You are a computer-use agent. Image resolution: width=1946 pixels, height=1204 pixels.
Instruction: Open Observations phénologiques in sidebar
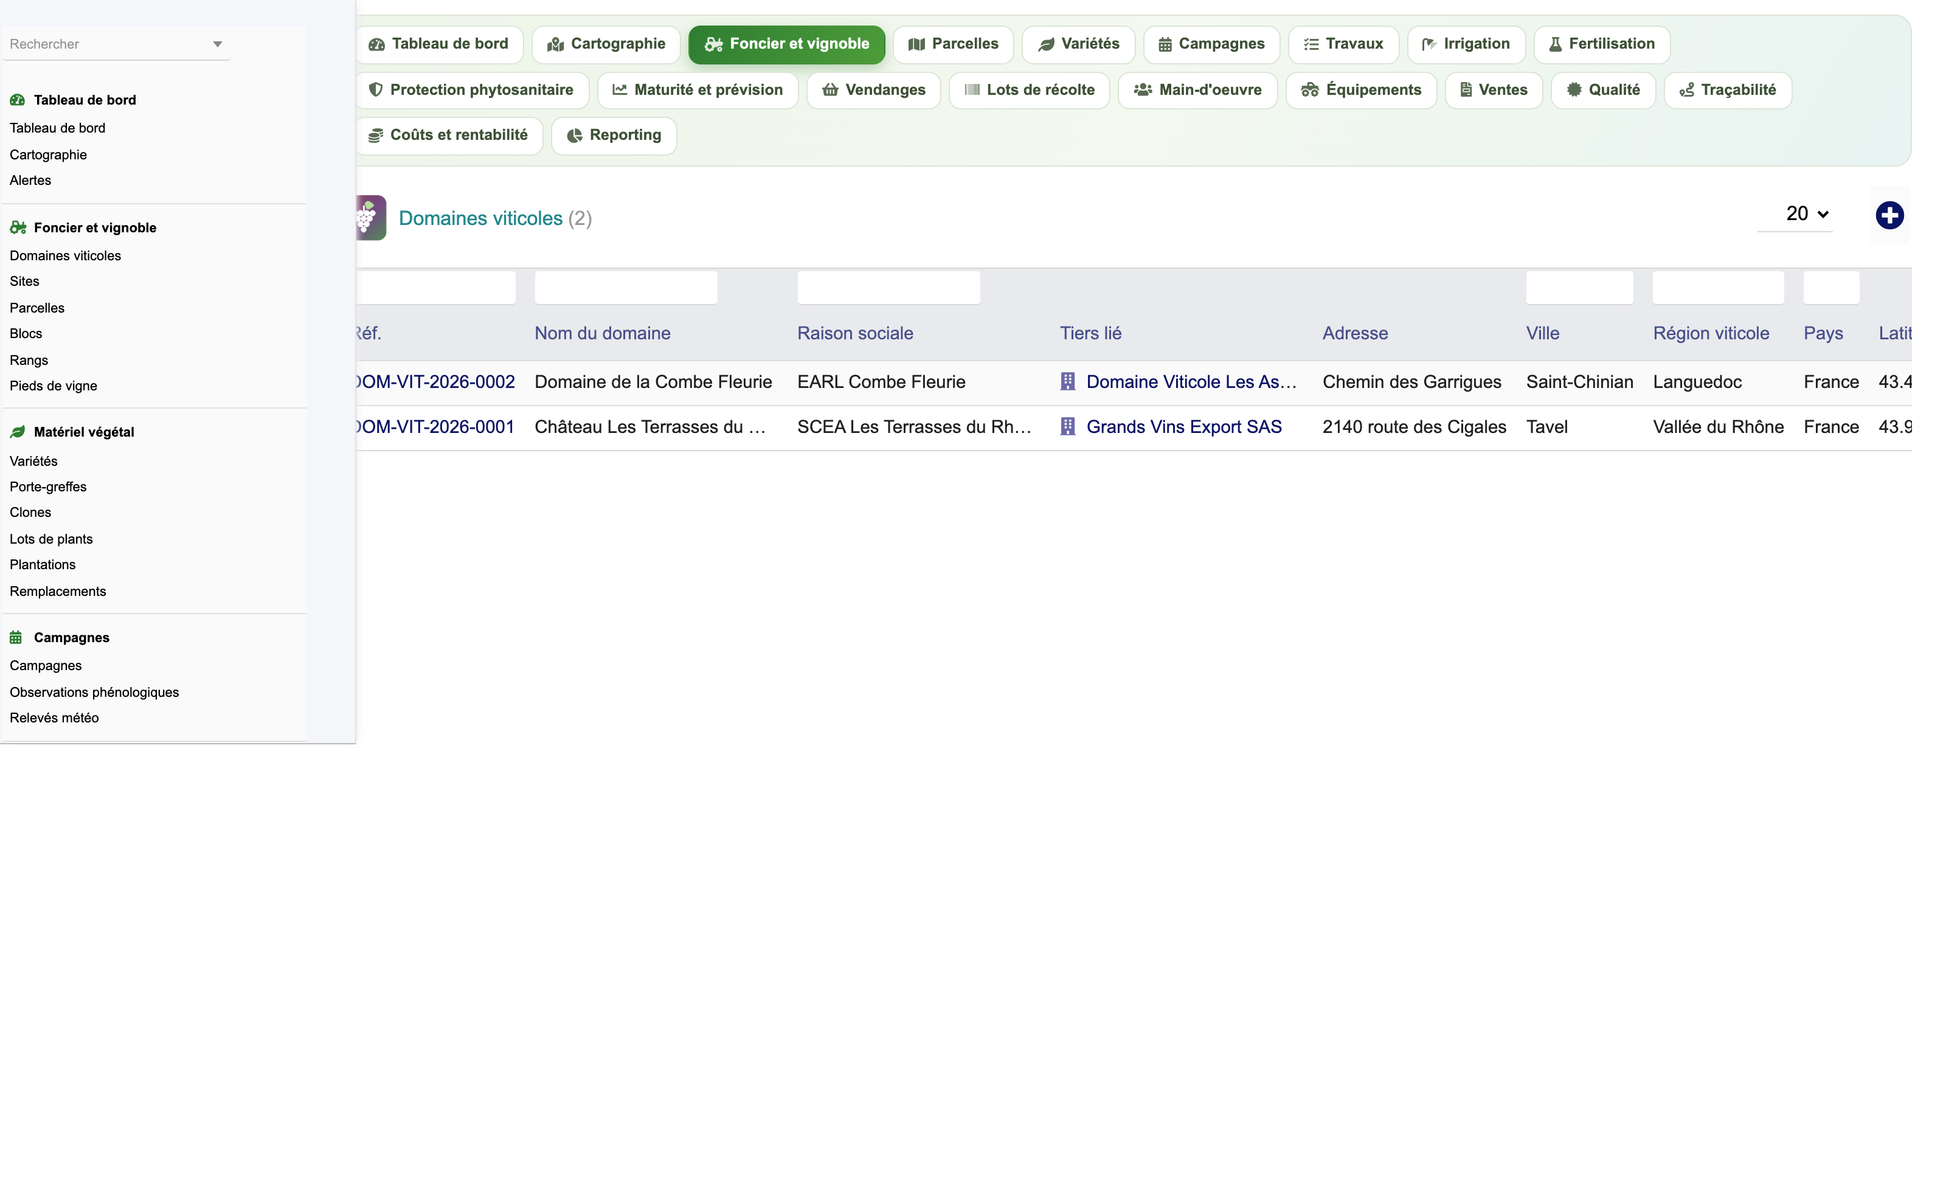[94, 692]
